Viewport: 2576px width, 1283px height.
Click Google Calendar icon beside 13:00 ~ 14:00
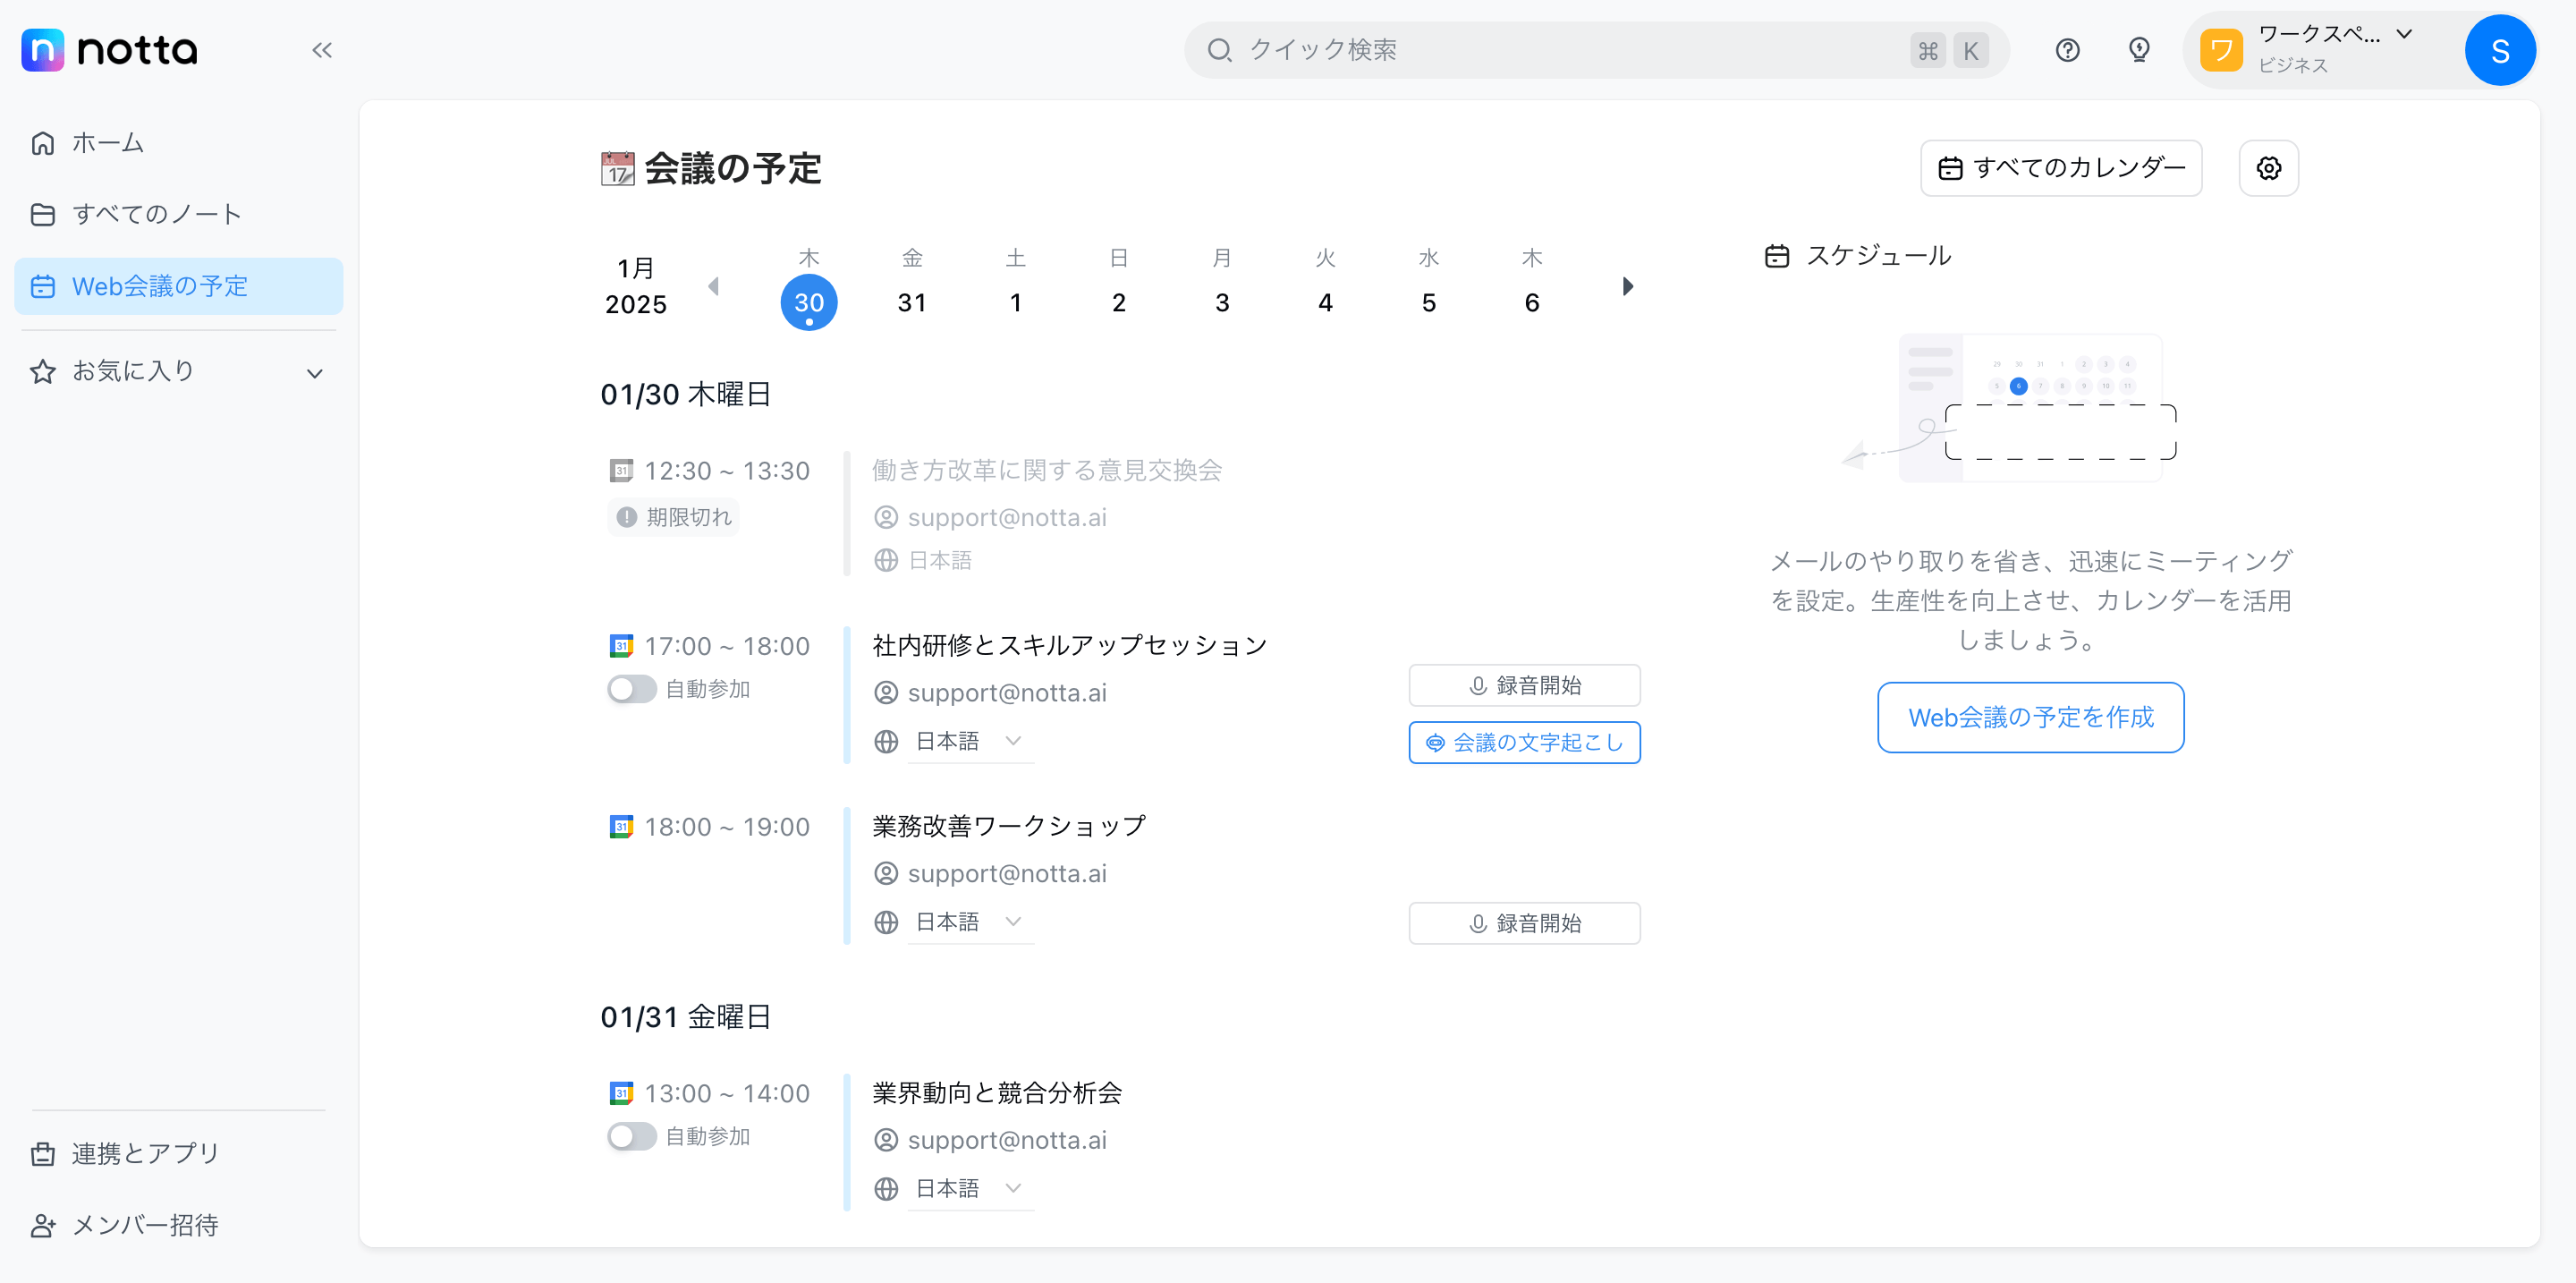click(x=621, y=1093)
